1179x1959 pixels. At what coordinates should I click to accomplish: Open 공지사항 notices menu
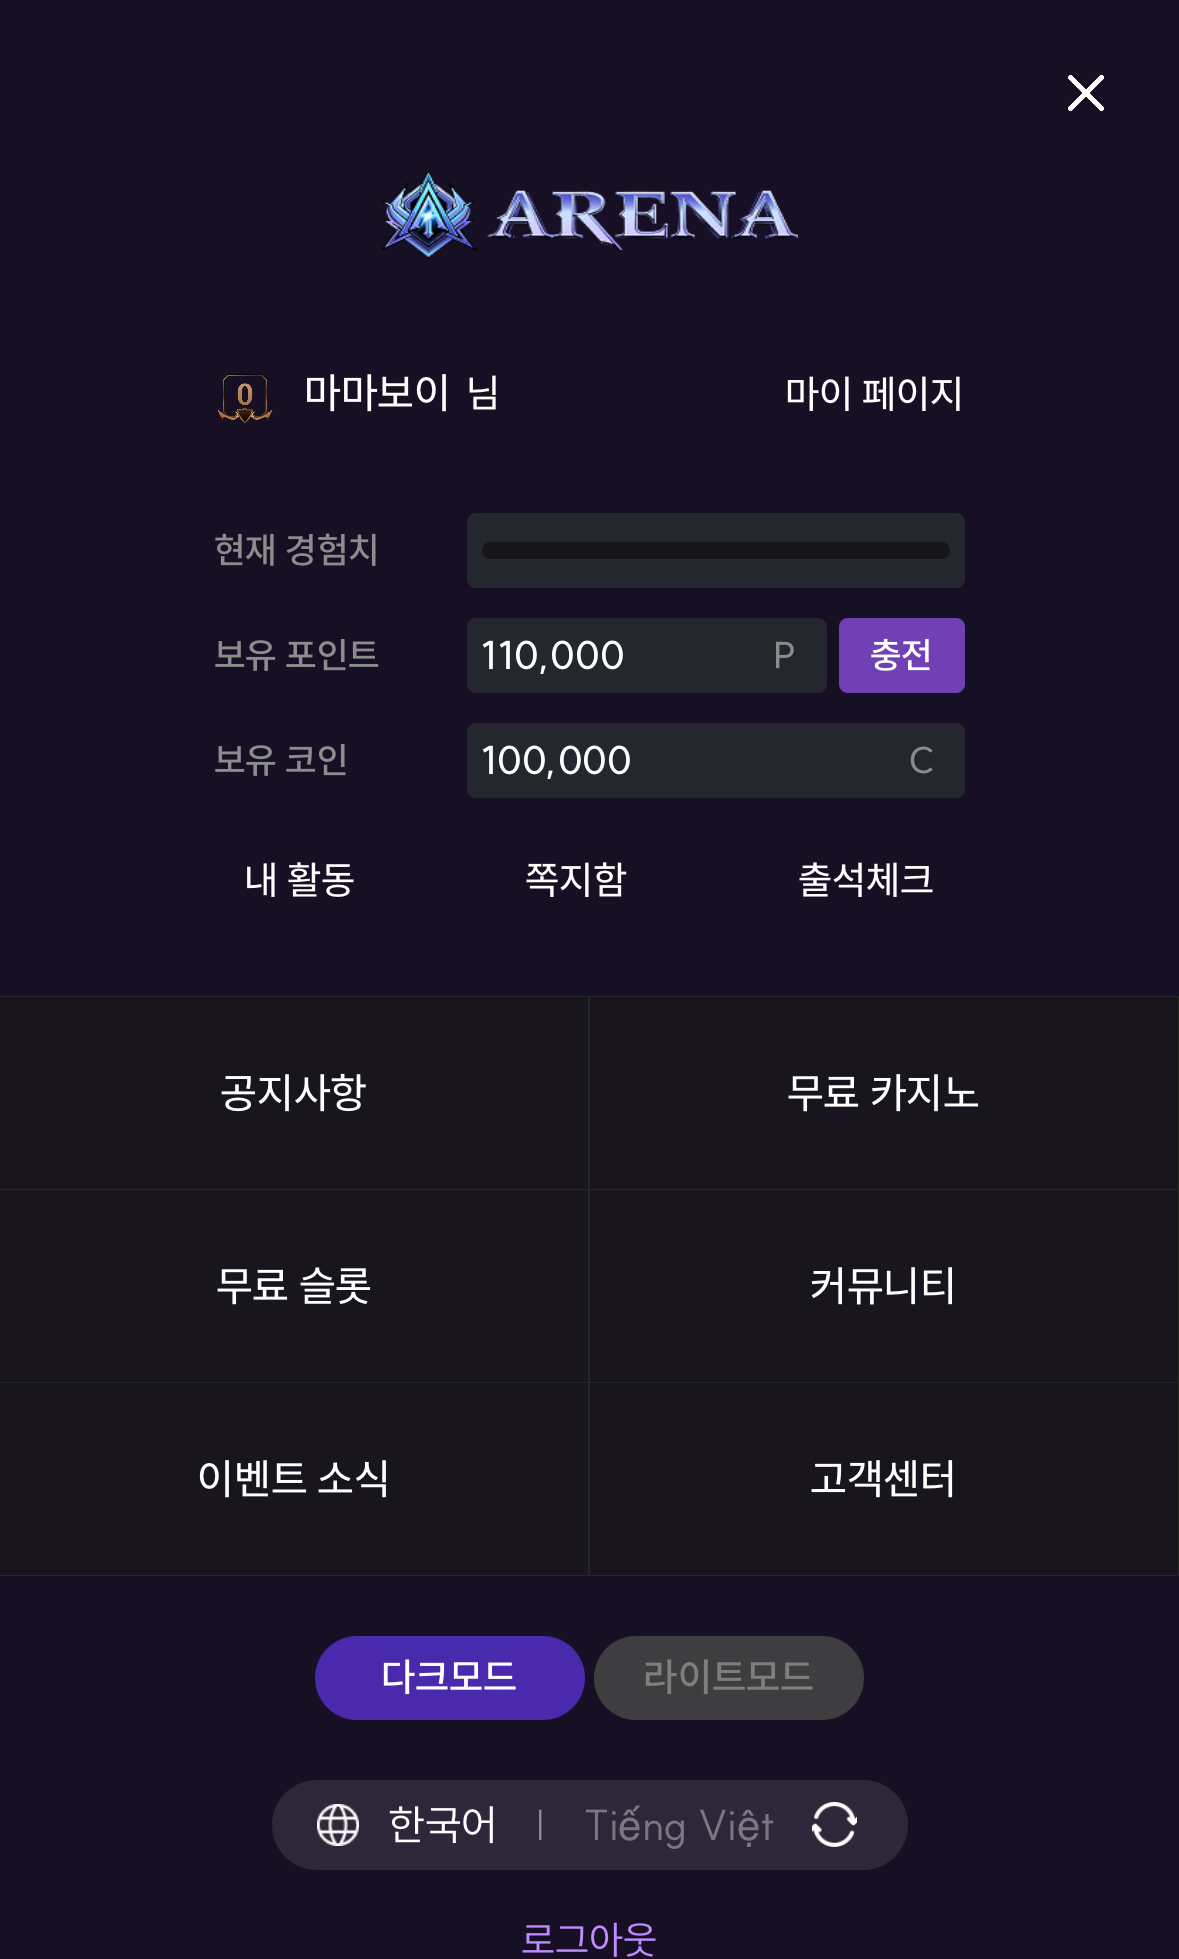[294, 1092]
